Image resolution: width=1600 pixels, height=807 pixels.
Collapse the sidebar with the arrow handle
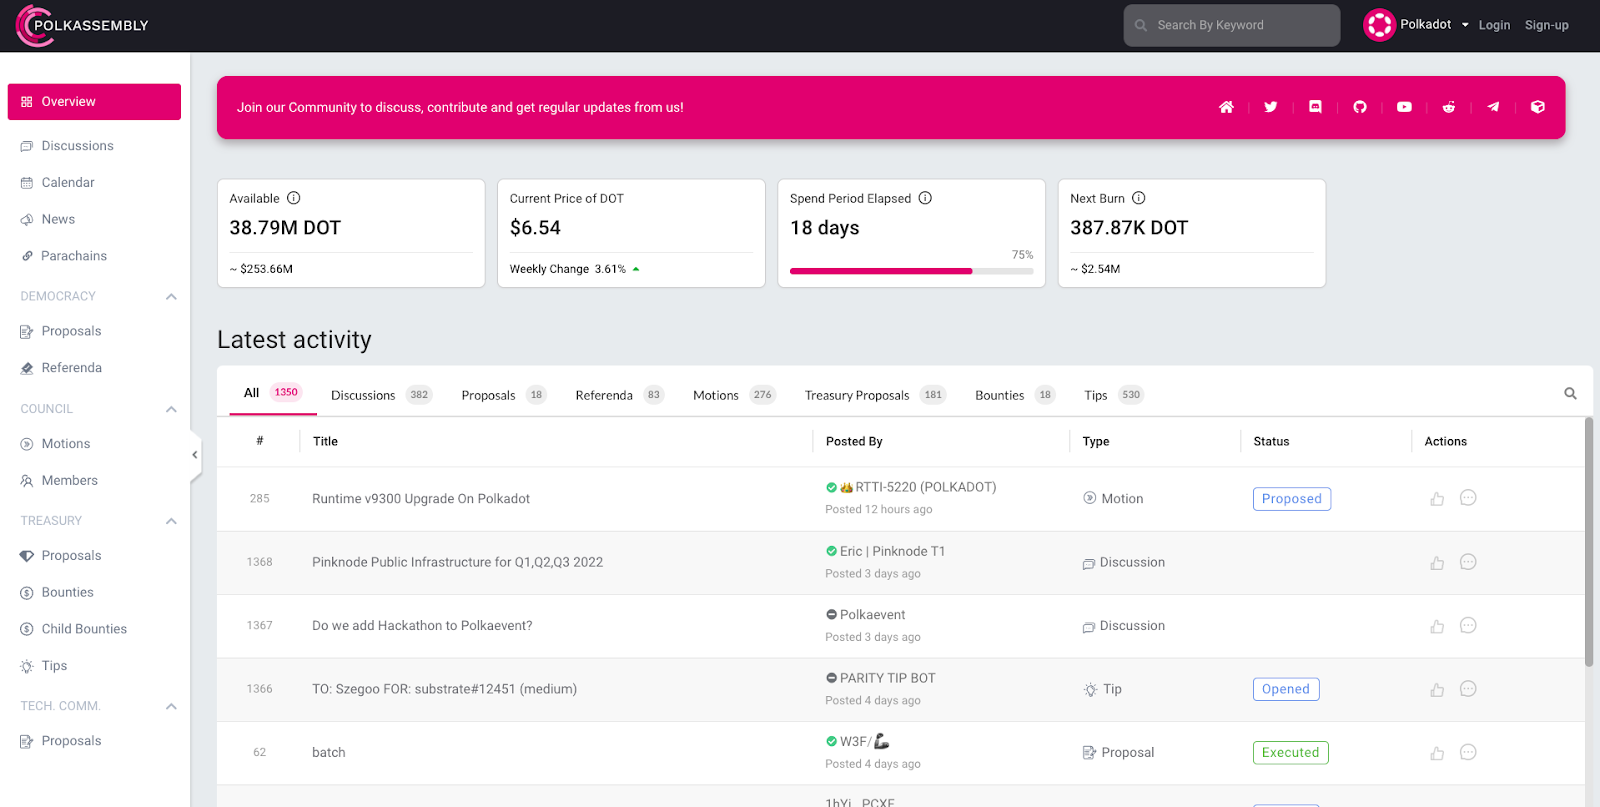pos(195,455)
